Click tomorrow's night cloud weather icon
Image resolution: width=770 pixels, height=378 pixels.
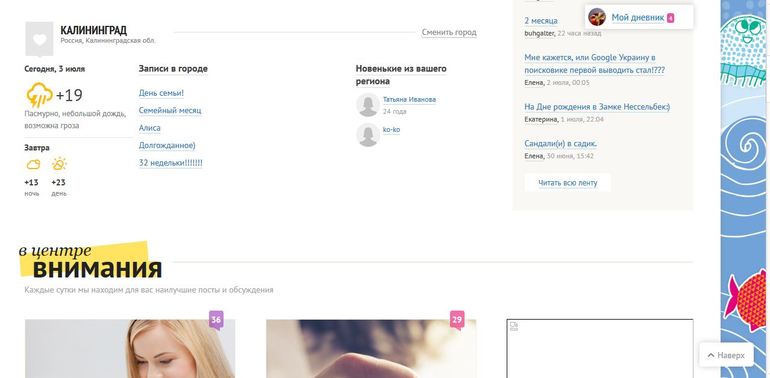click(33, 164)
